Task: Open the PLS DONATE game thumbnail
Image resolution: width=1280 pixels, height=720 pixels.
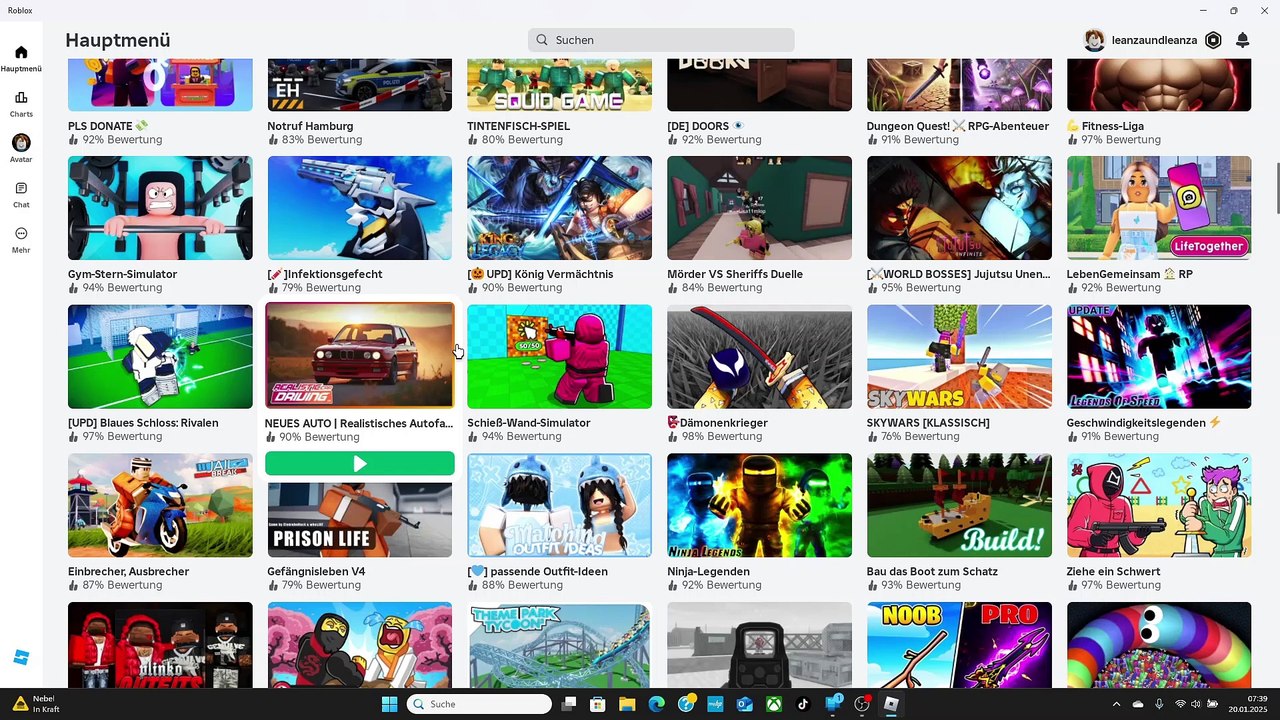Action: [x=160, y=85]
